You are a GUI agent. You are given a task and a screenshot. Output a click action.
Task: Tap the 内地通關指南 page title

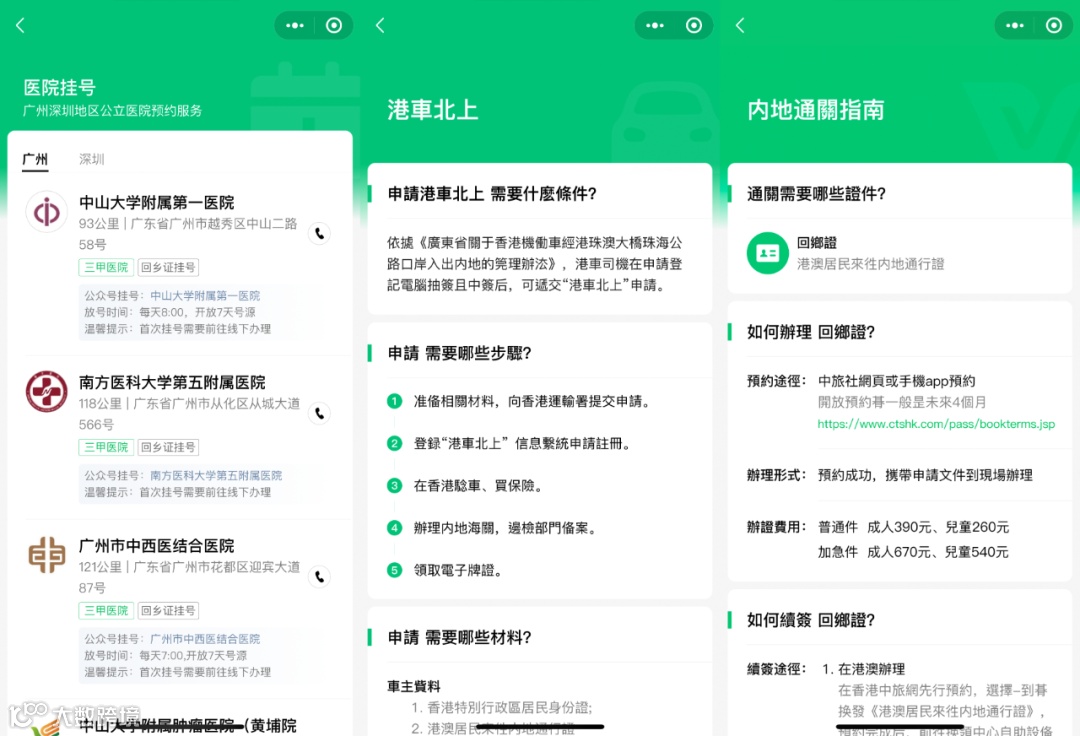tap(816, 110)
